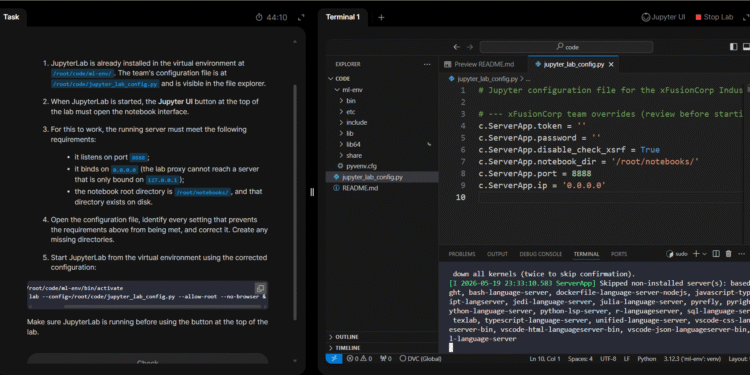Change encoding via UTF-8 status item

coord(608,359)
